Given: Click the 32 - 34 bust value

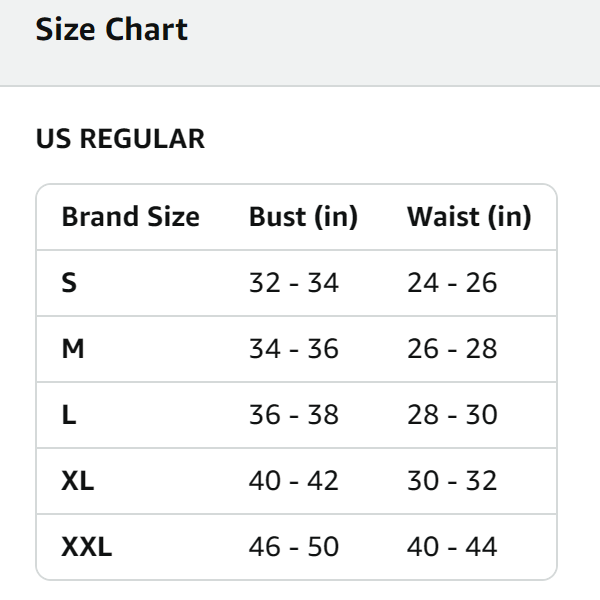Looking at the screenshot, I should pyautogui.click(x=293, y=283).
